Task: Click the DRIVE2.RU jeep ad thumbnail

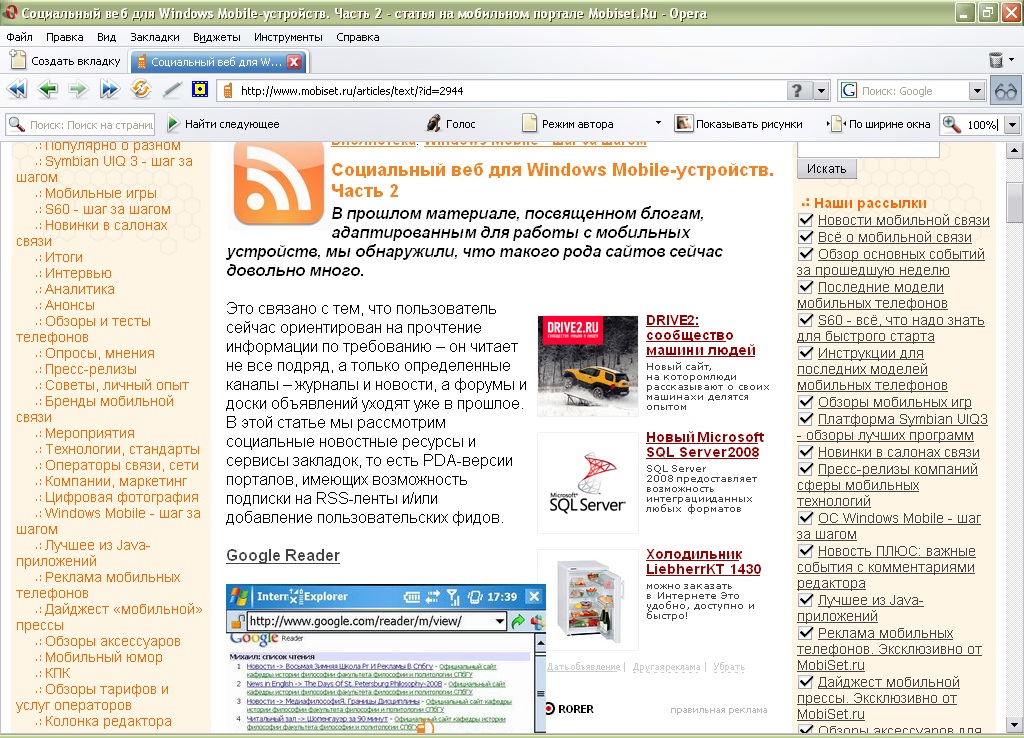Action: 587,366
